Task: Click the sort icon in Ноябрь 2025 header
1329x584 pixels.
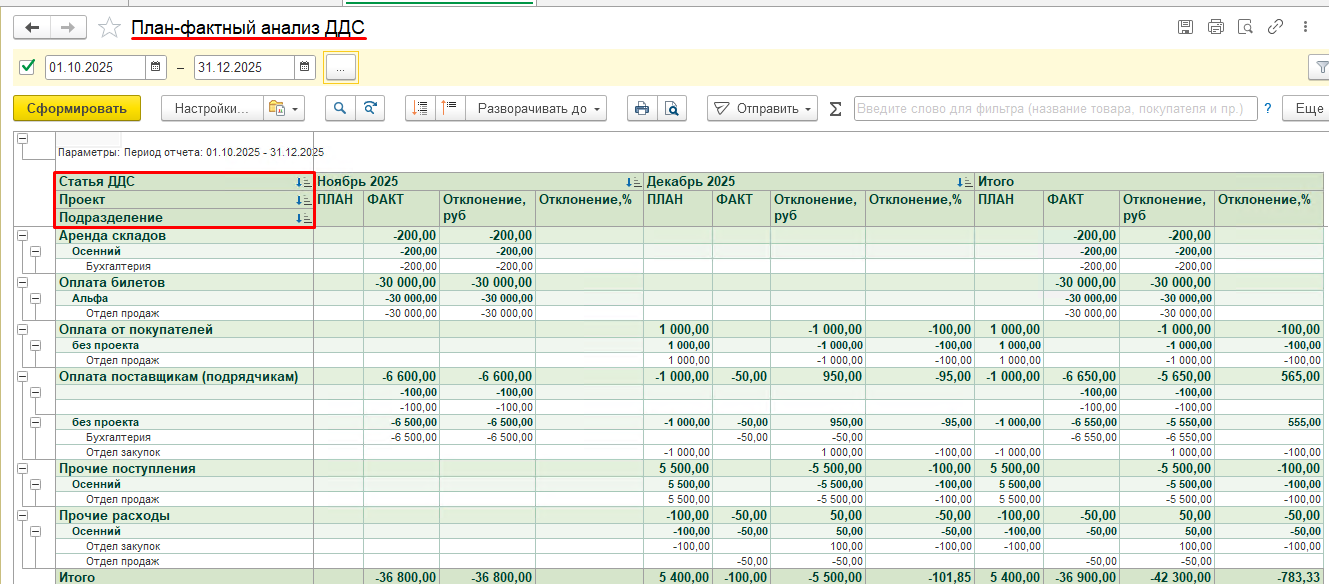Action: pyautogui.click(x=633, y=182)
